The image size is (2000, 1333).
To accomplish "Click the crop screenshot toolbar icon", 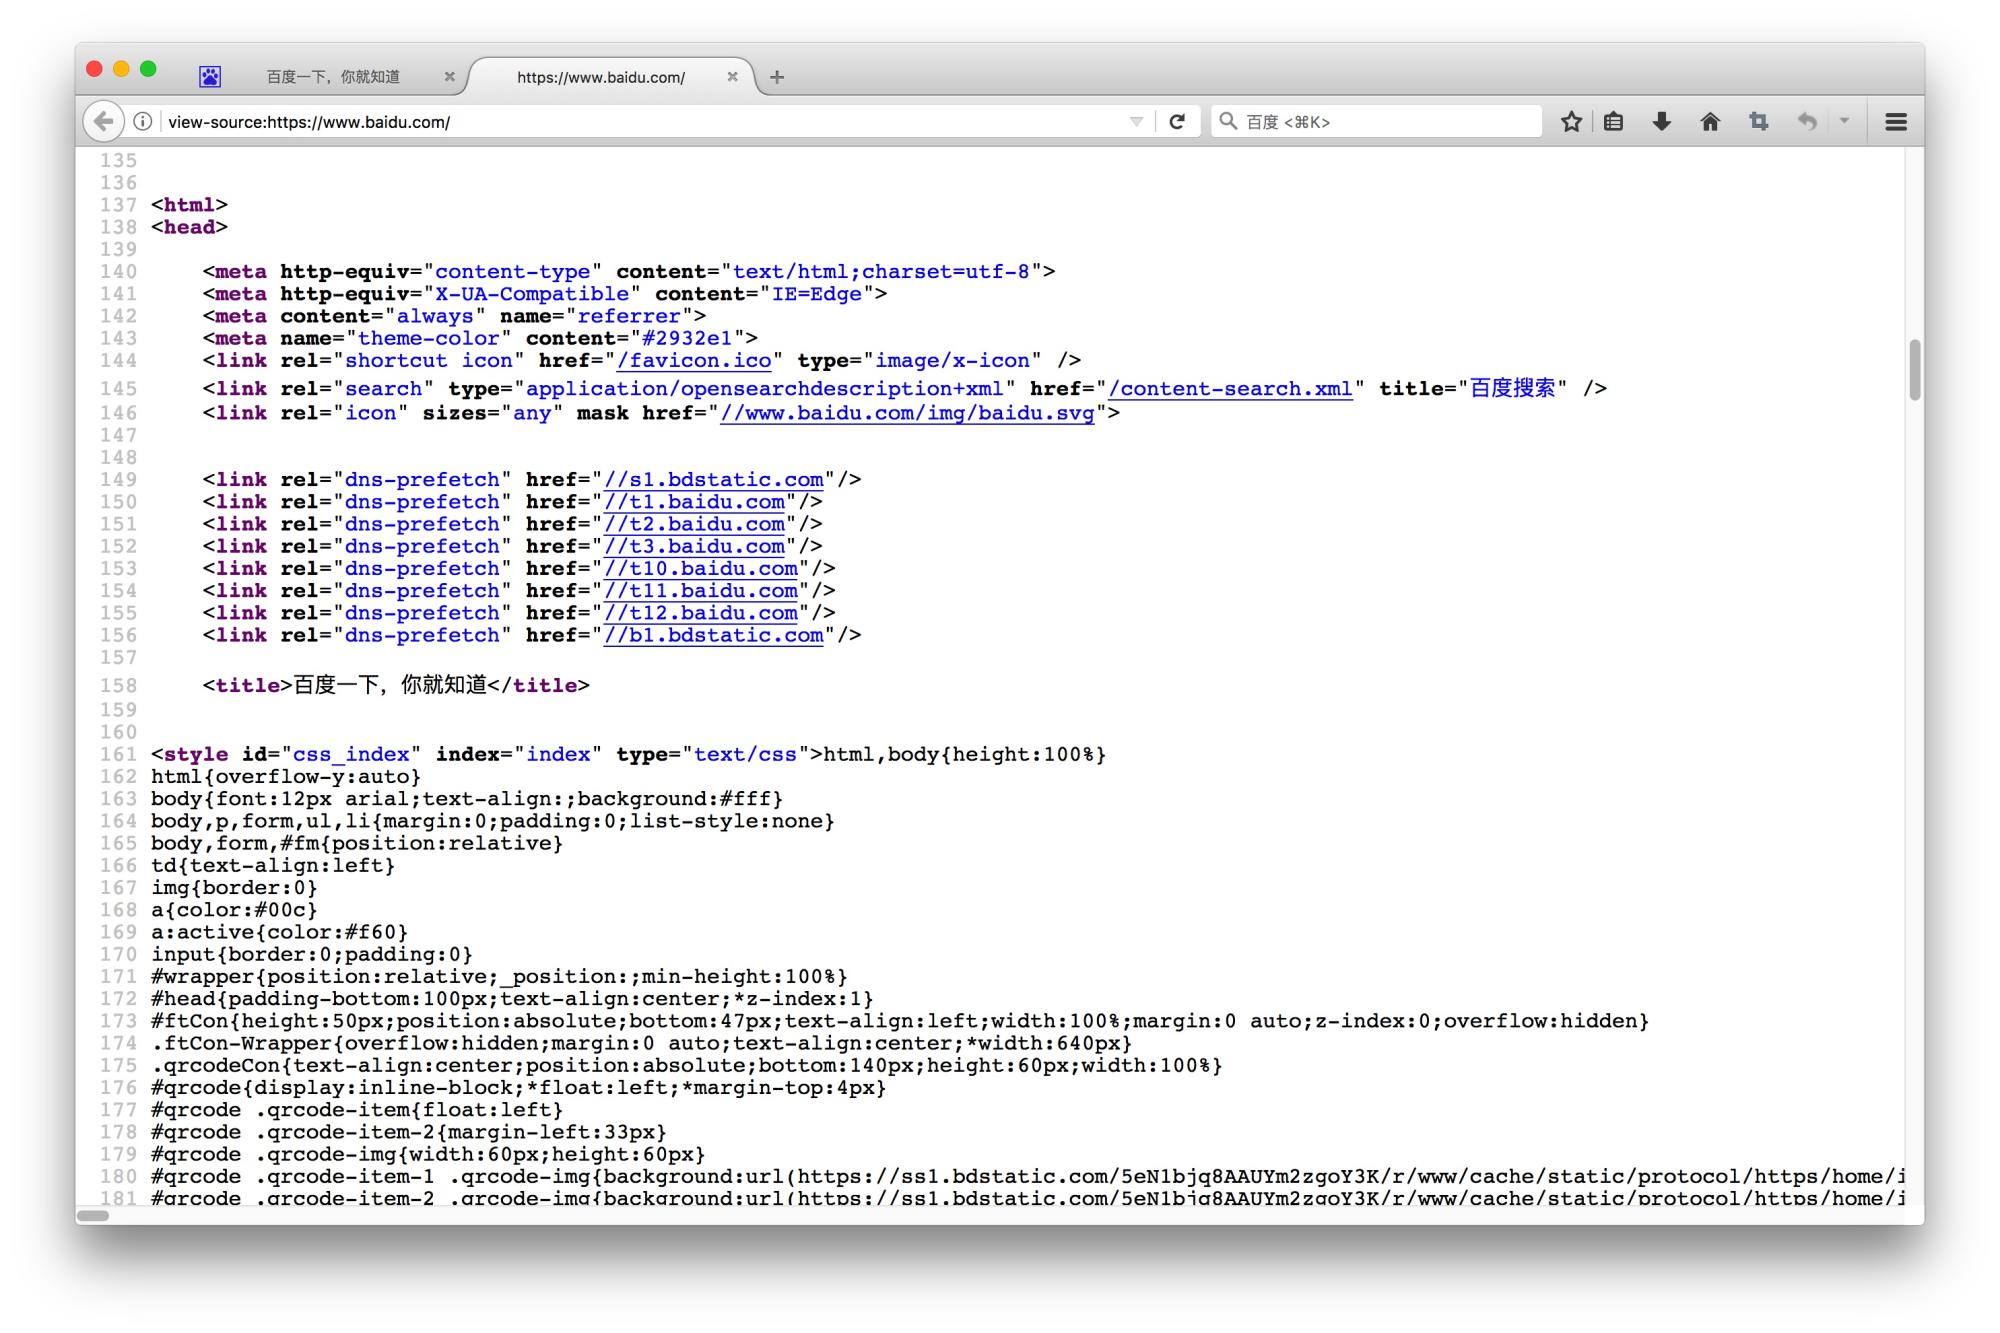I will point(1758,122).
